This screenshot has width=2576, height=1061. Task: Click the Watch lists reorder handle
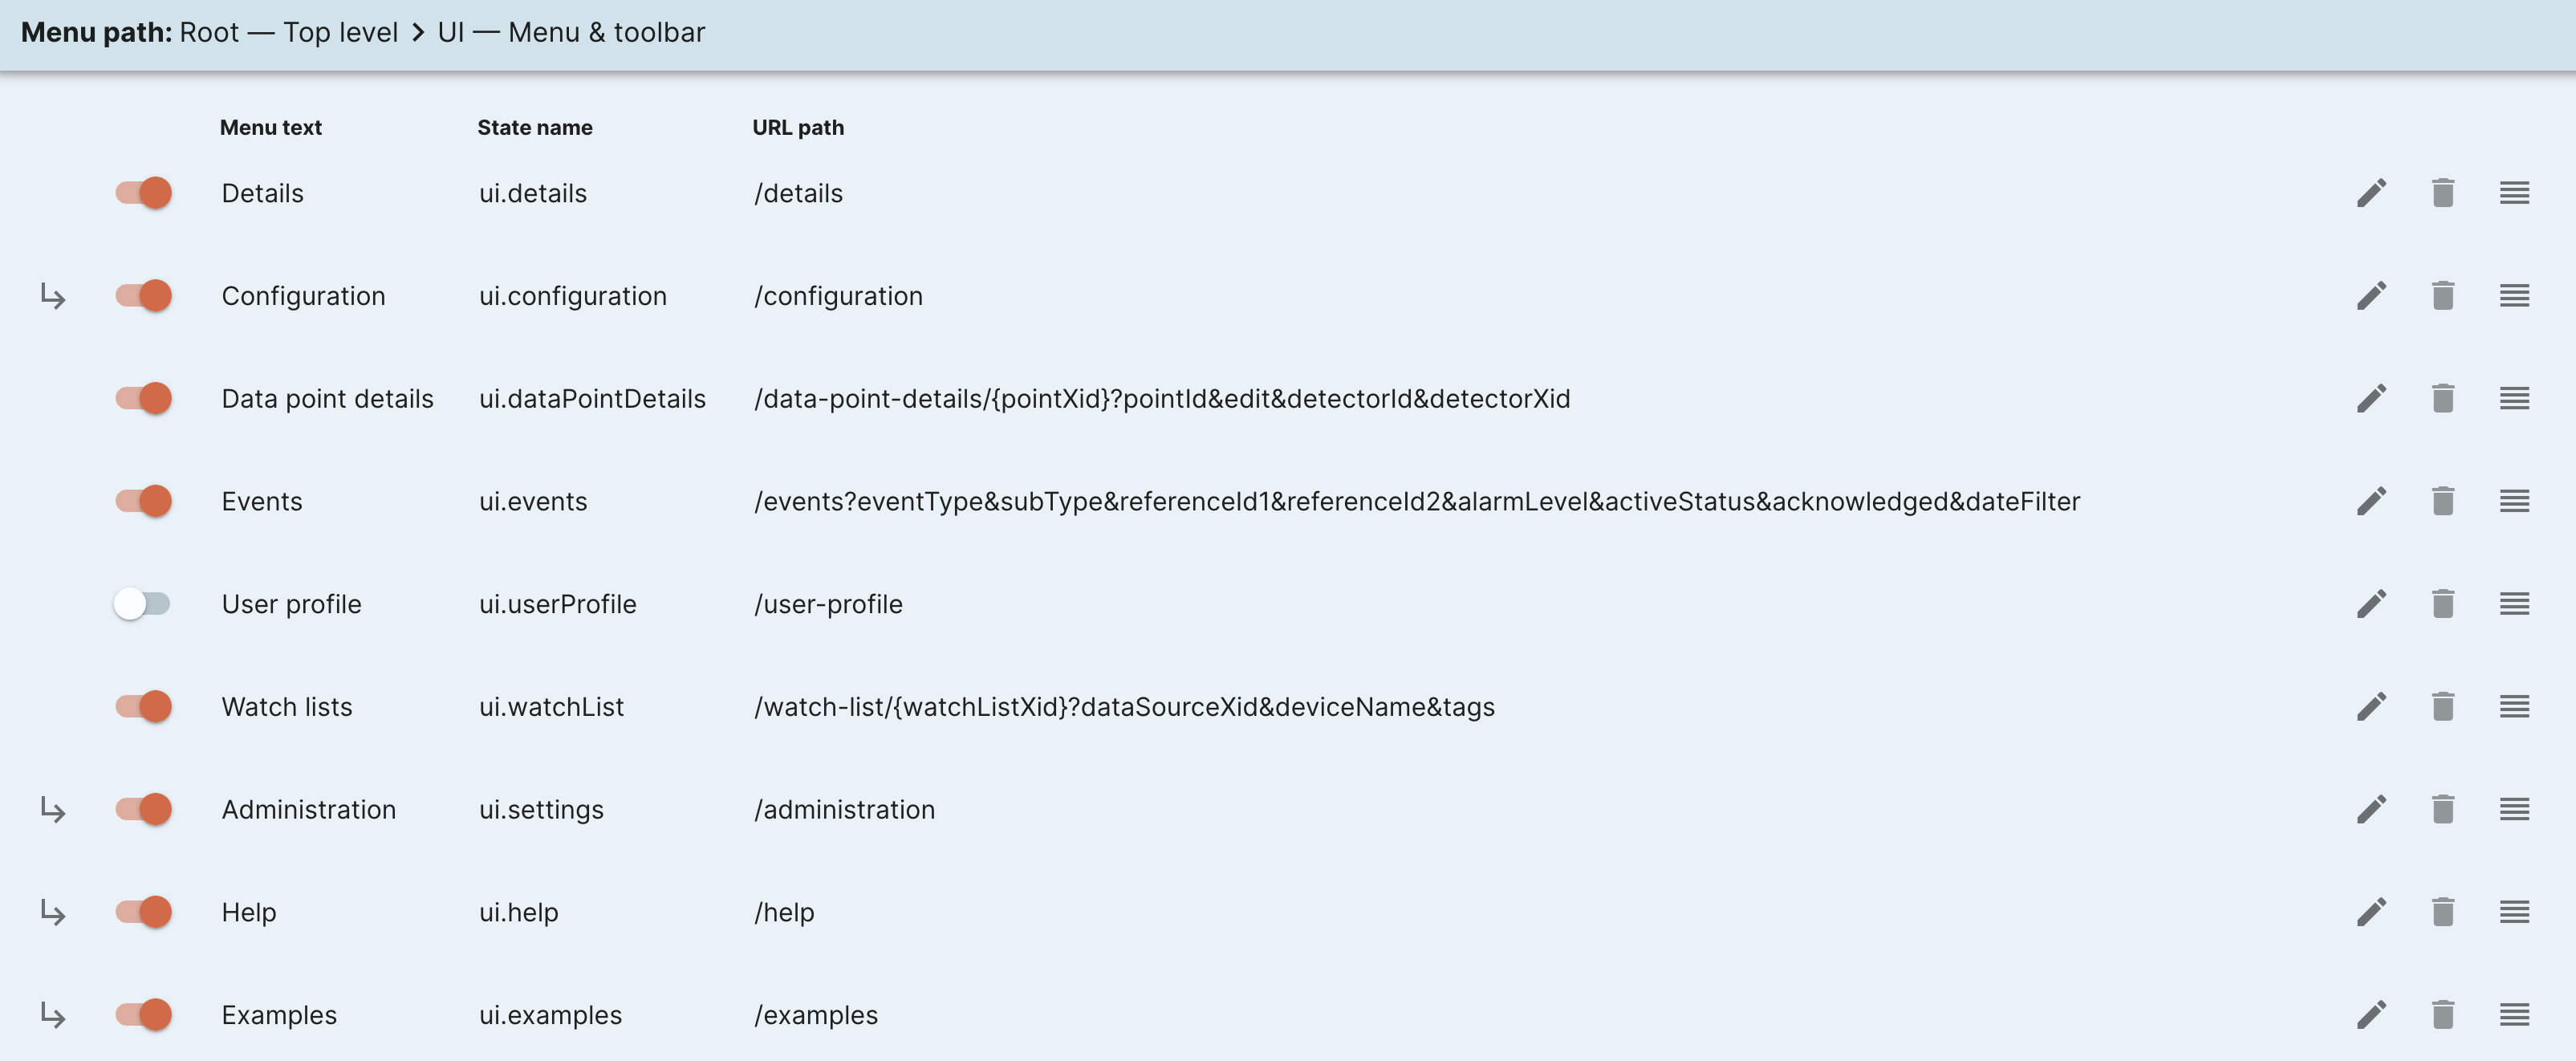click(x=2514, y=707)
